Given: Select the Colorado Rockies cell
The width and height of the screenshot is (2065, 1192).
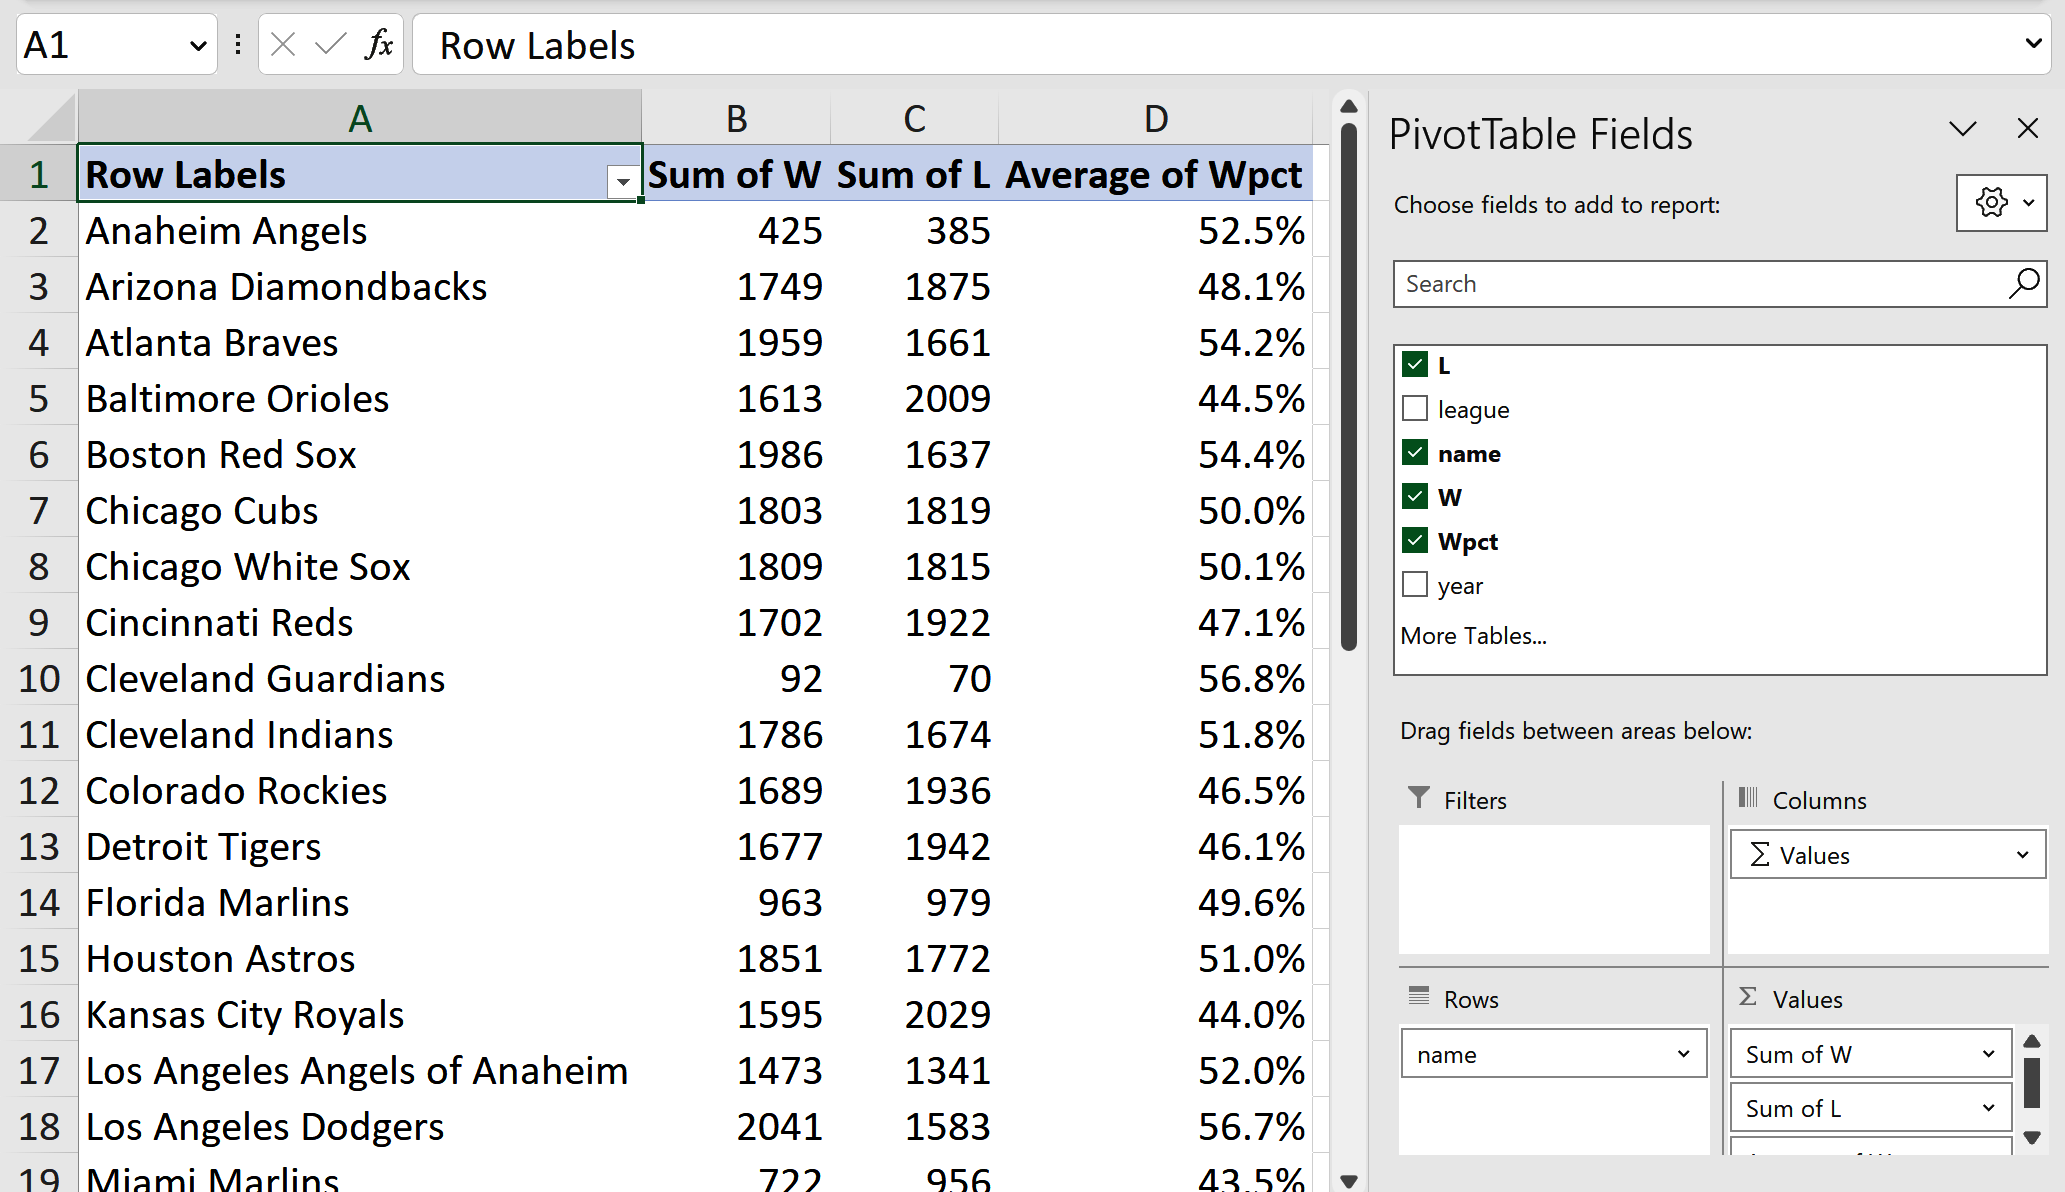Looking at the screenshot, I should pyautogui.click(x=360, y=791).
